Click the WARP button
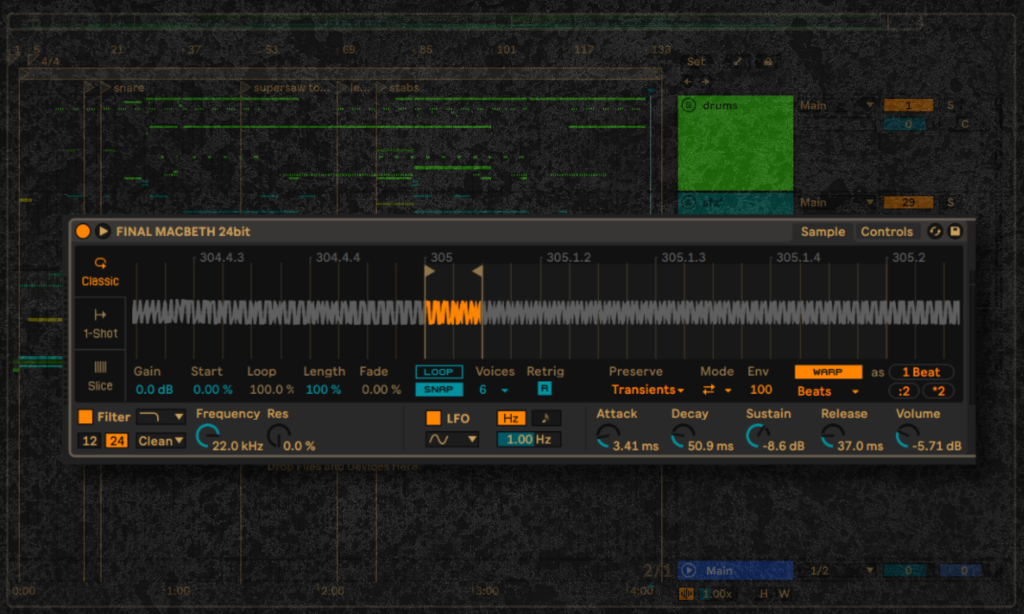This screenshot has width=1024, height=614. pyautogui.click(x=827, y=372)
